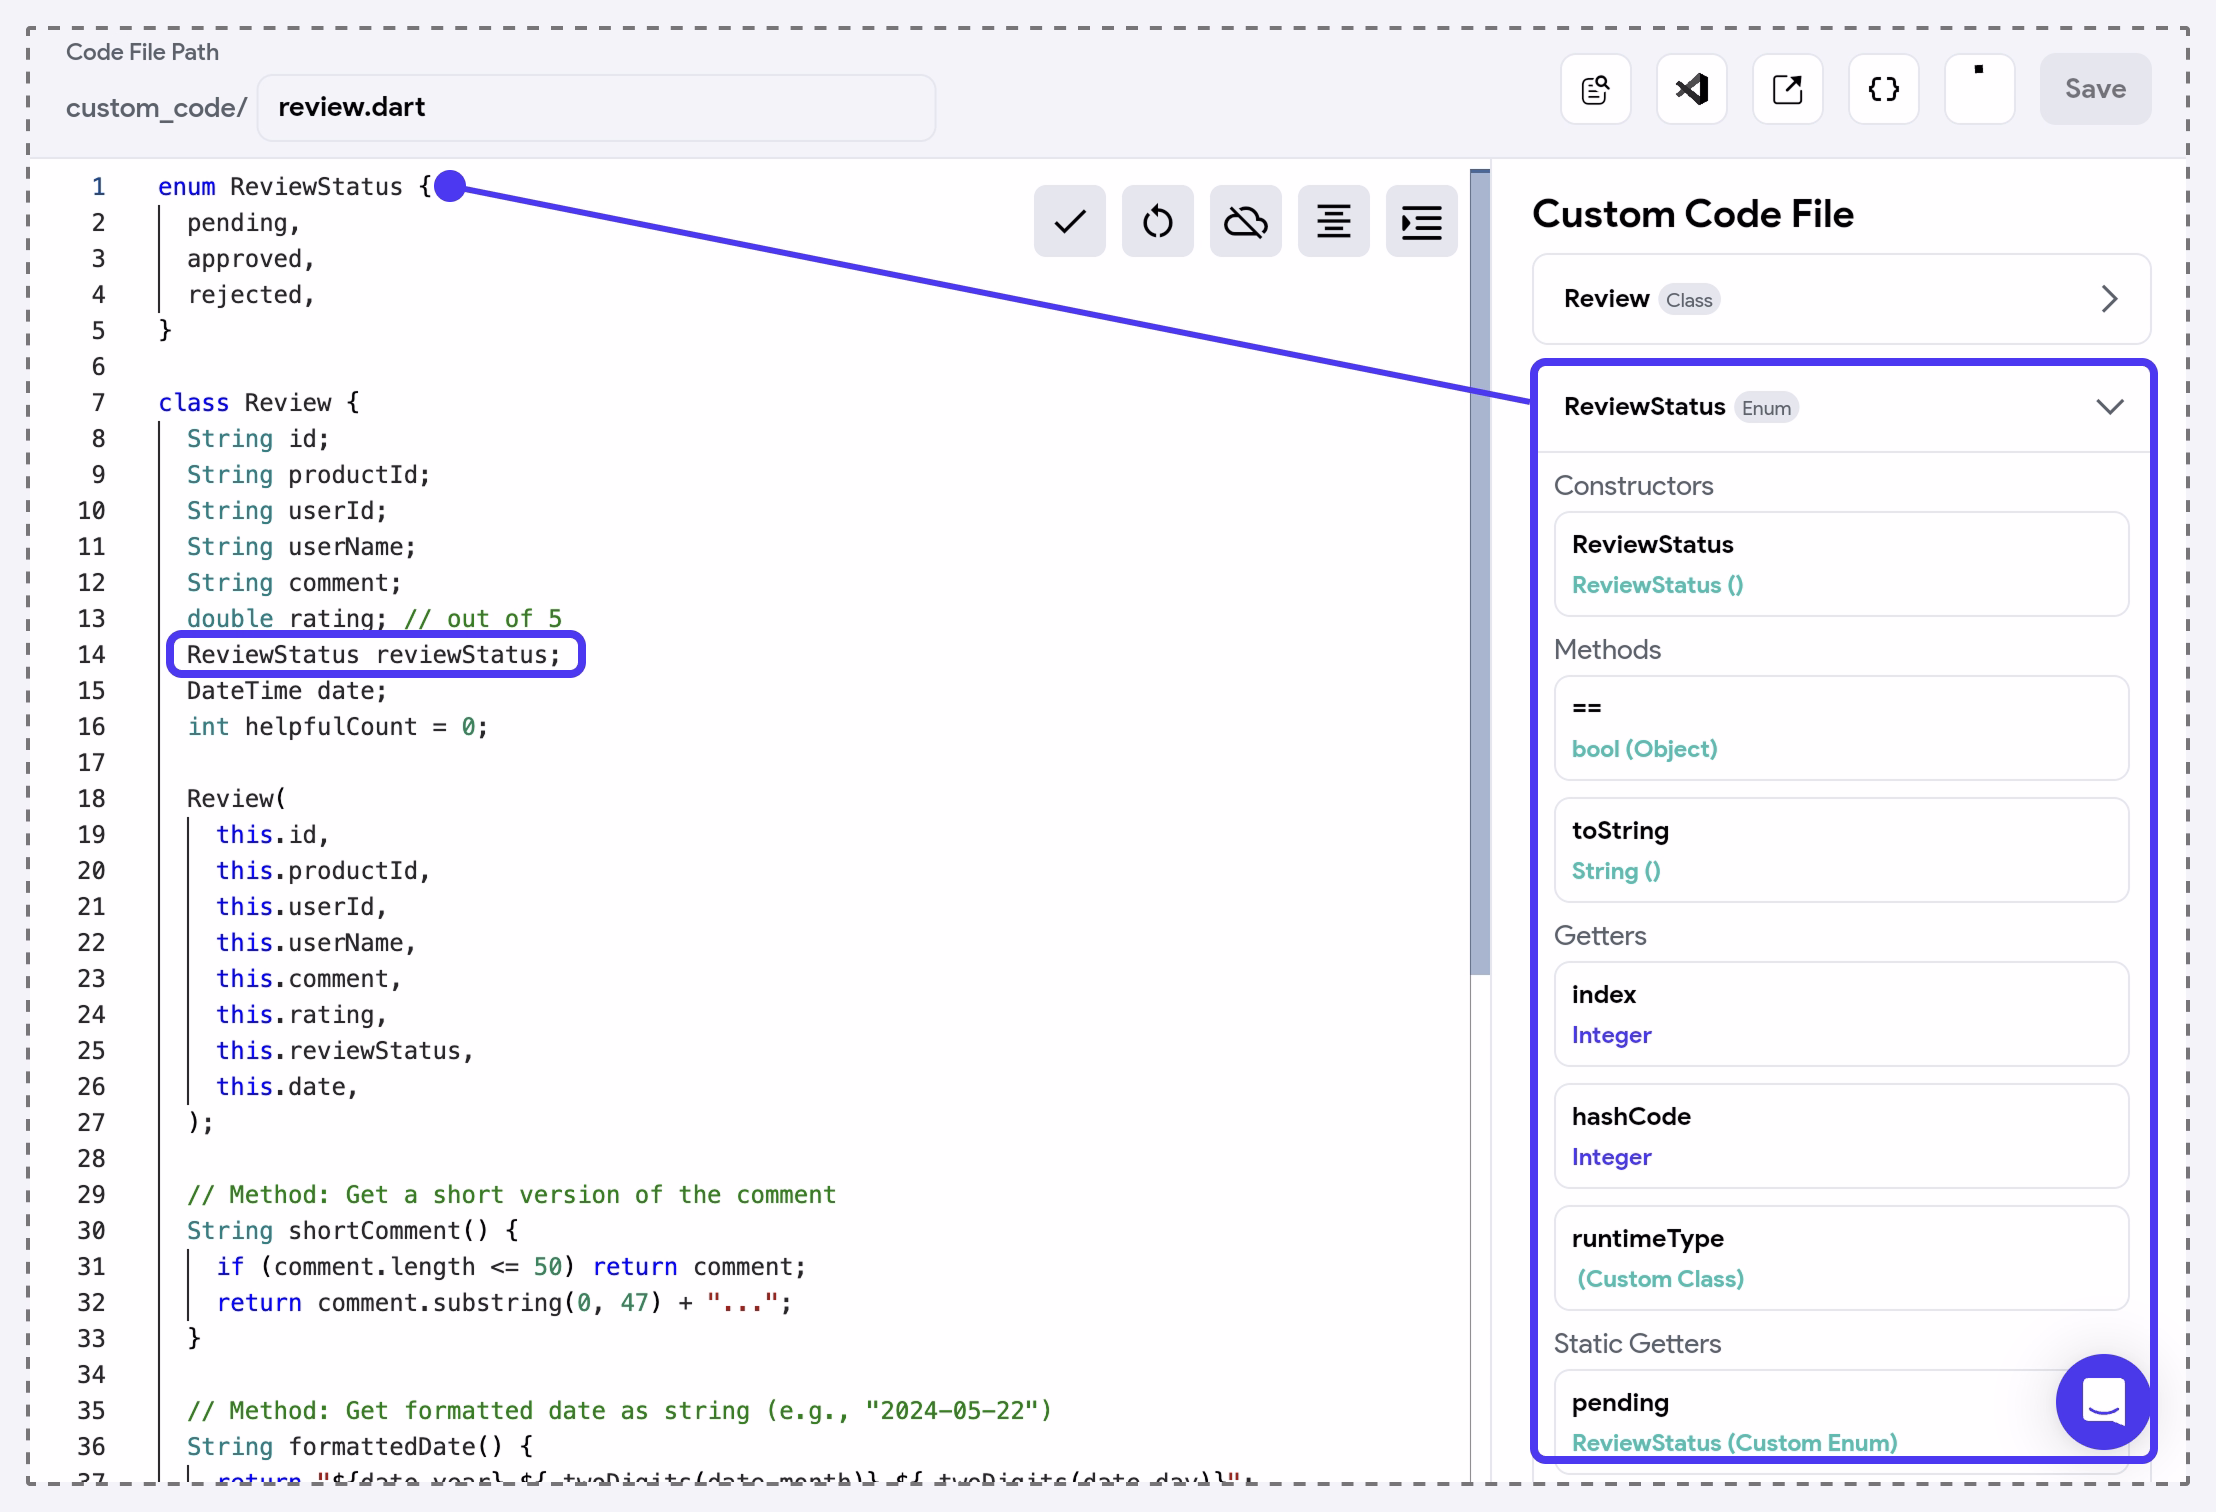The width and height of the screenshot is (2216, 1512).
Task: Open the chat support bubble
Action: click(2103, 1402)
